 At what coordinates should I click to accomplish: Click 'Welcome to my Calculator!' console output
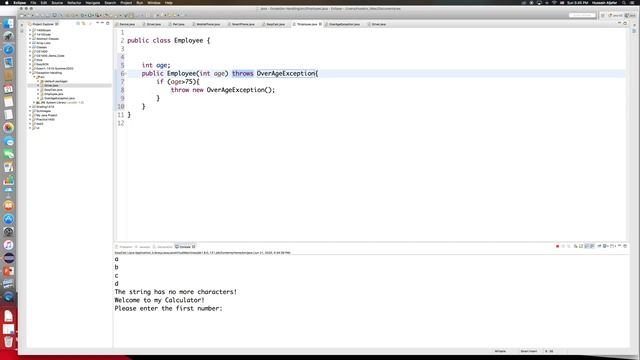[x=159, y=300]
